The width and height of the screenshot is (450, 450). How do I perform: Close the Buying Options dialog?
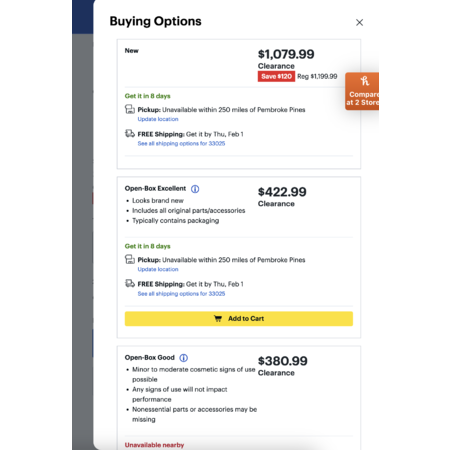point(359,22)
